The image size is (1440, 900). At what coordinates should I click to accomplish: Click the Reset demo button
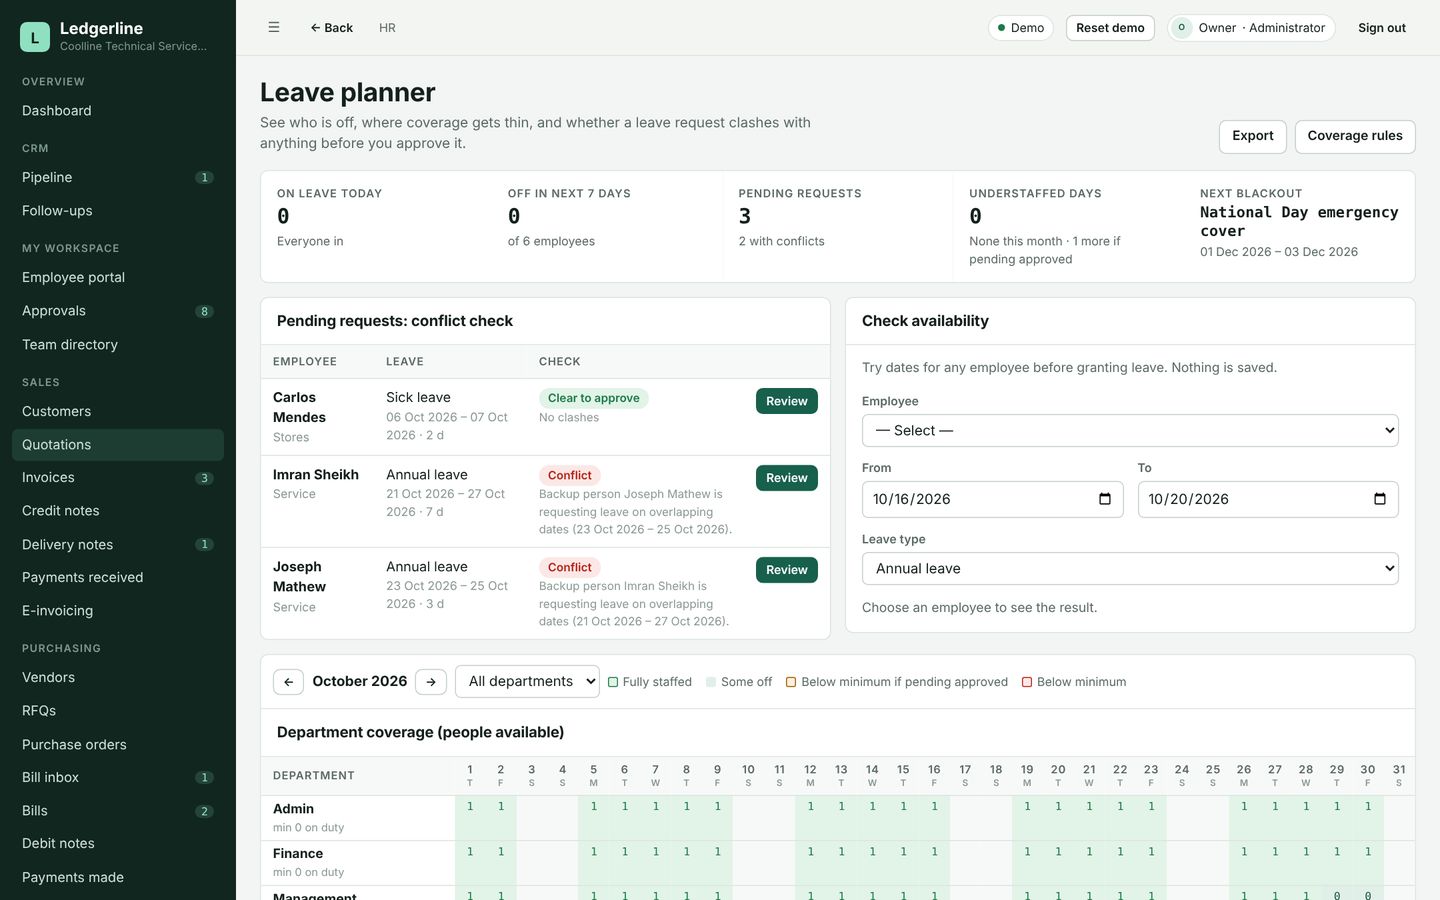1110,28
